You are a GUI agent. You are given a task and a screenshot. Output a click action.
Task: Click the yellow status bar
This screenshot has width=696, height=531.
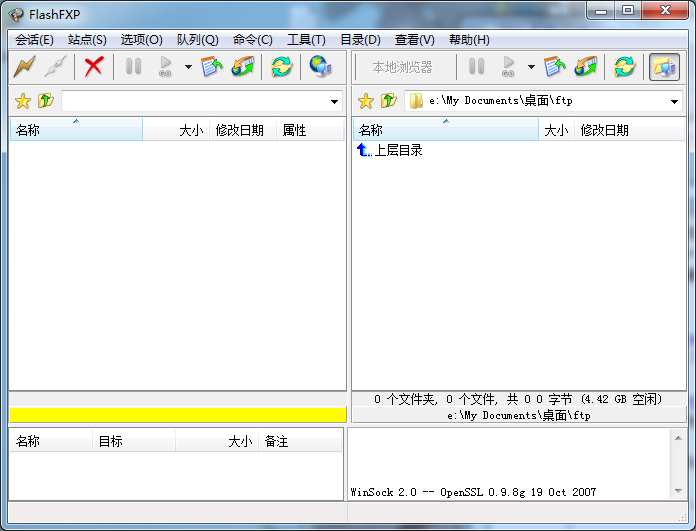pos(177,414)
